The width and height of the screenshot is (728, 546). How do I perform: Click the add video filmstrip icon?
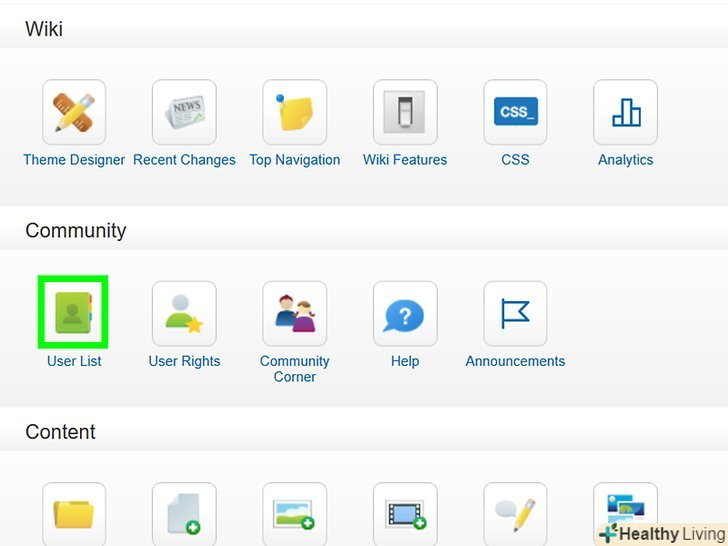pos(405,514)
